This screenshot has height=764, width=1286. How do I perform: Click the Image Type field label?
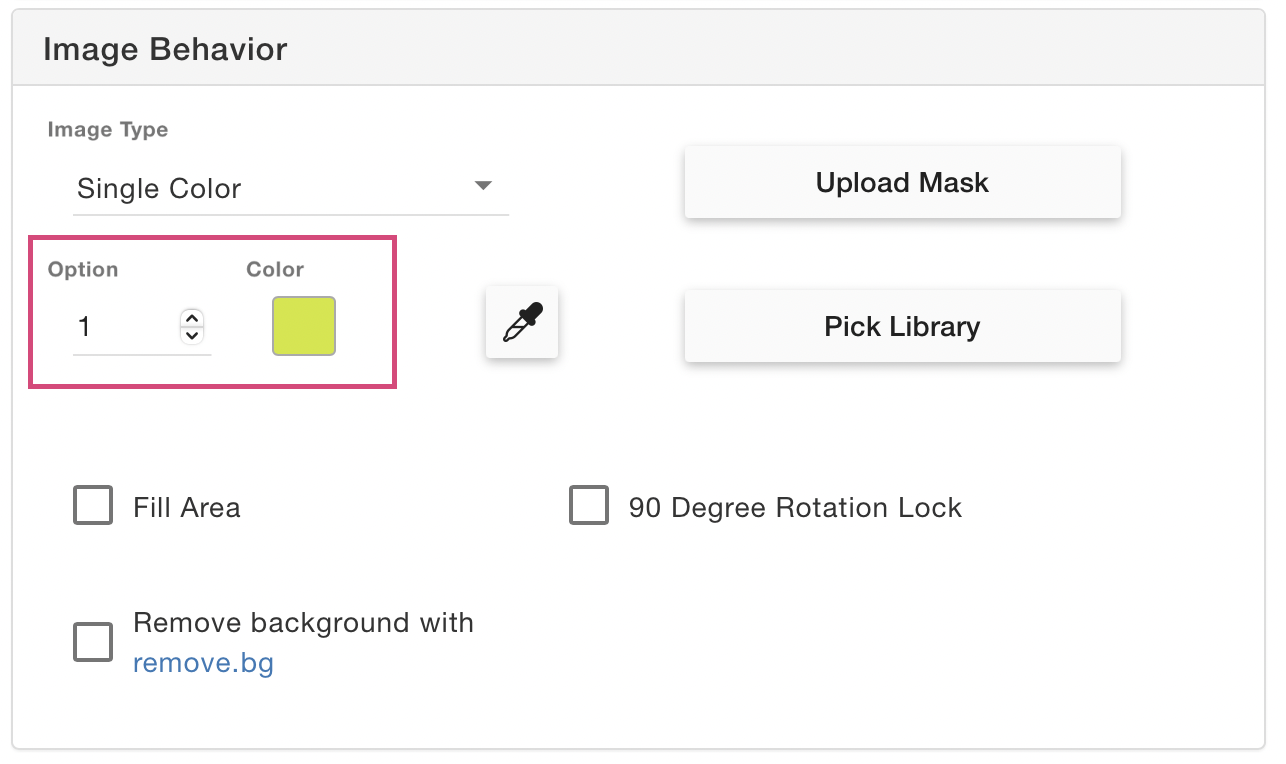click(108, 130)
